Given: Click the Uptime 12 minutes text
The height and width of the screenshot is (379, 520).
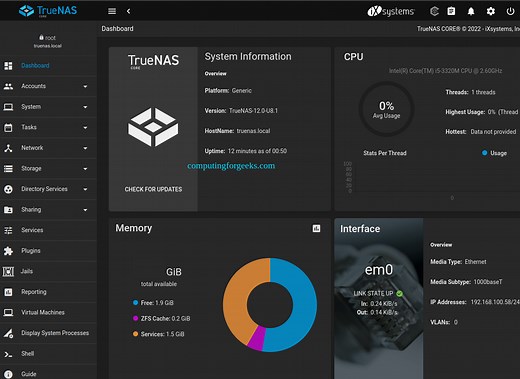Looking at the screenshot, I should [x=246, y=151].
